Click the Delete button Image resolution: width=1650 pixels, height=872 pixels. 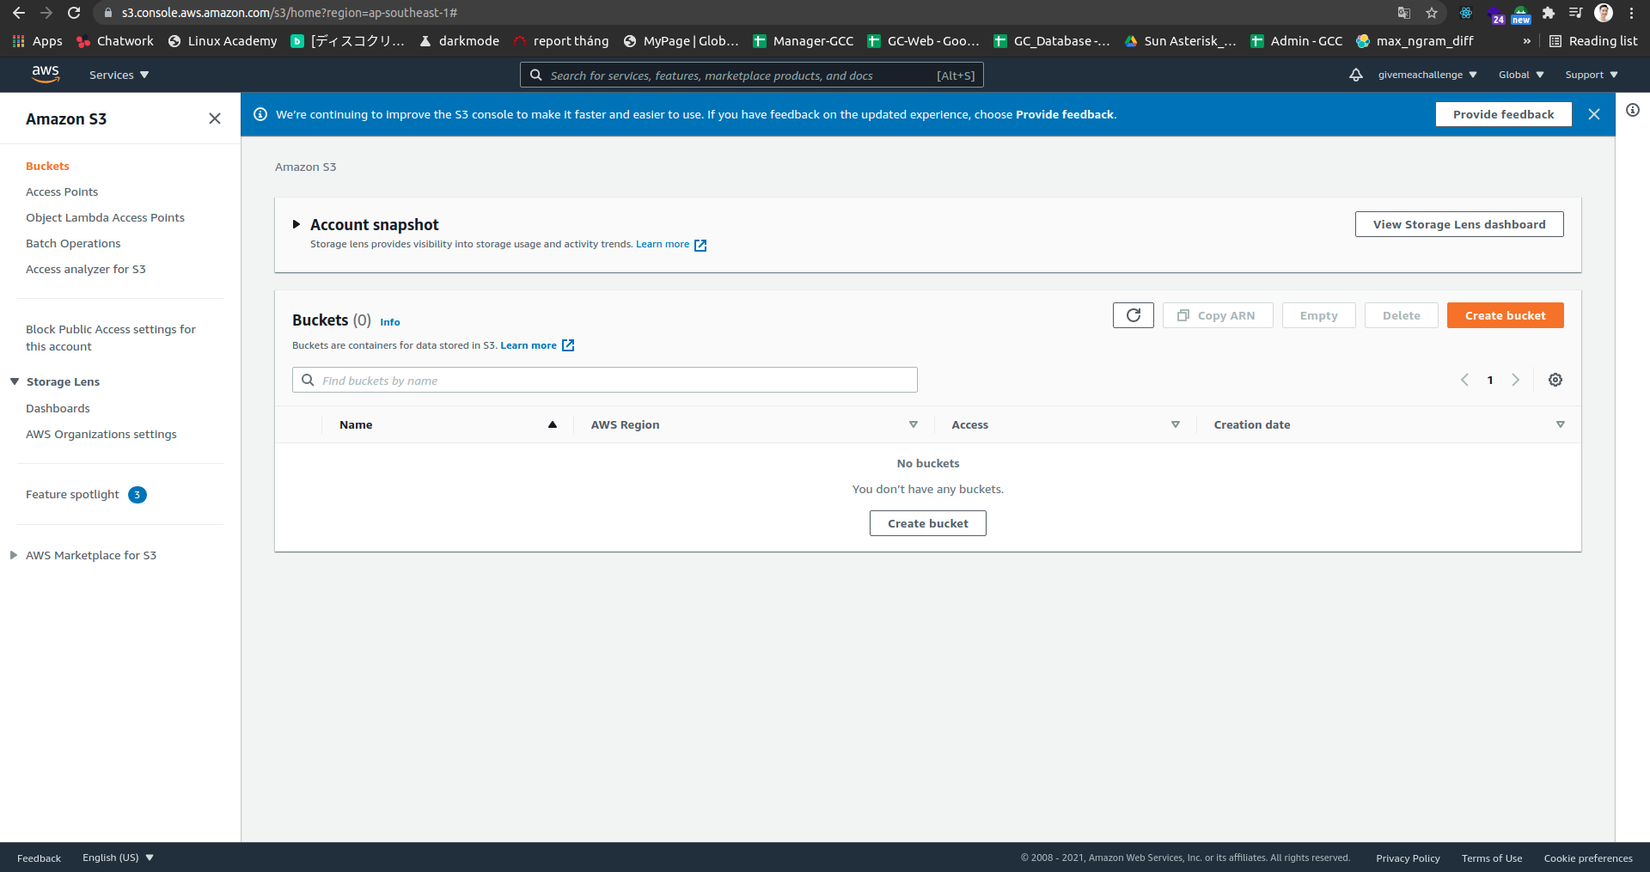pos(1401,315)
